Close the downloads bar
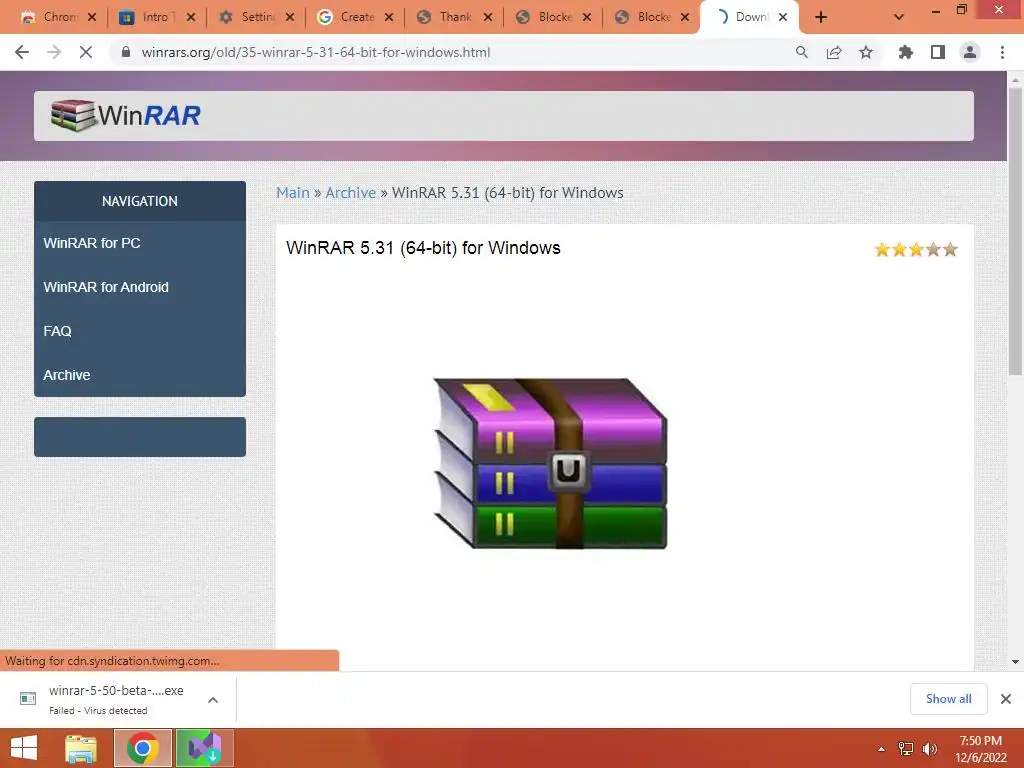1024x768 pixels. coord(1006,699)
